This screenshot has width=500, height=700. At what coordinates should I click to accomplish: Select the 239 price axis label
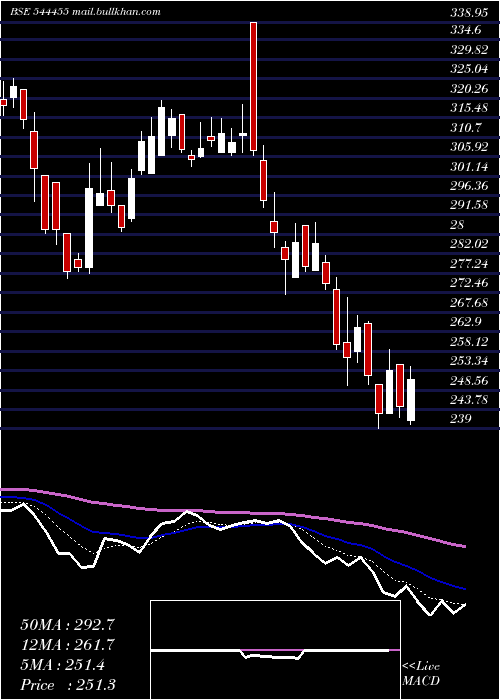[x=461, y=419]
